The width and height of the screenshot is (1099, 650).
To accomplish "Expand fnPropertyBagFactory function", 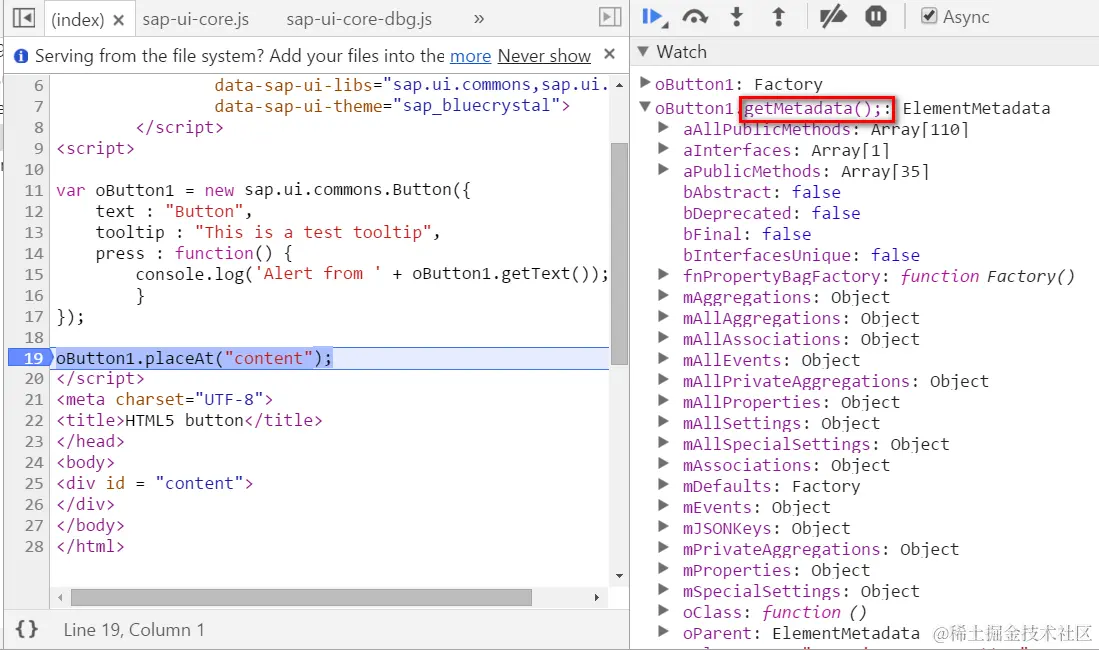I will pos(663,275).
